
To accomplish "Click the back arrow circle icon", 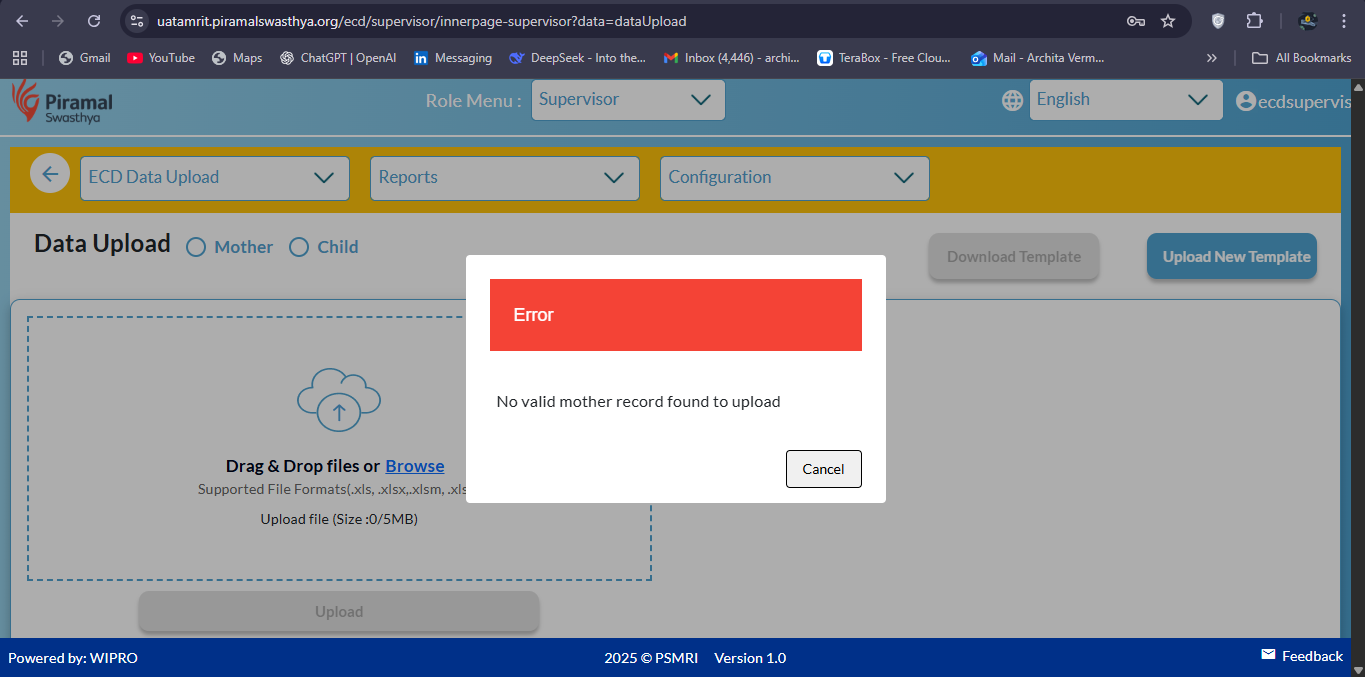I will pos(50,174).
